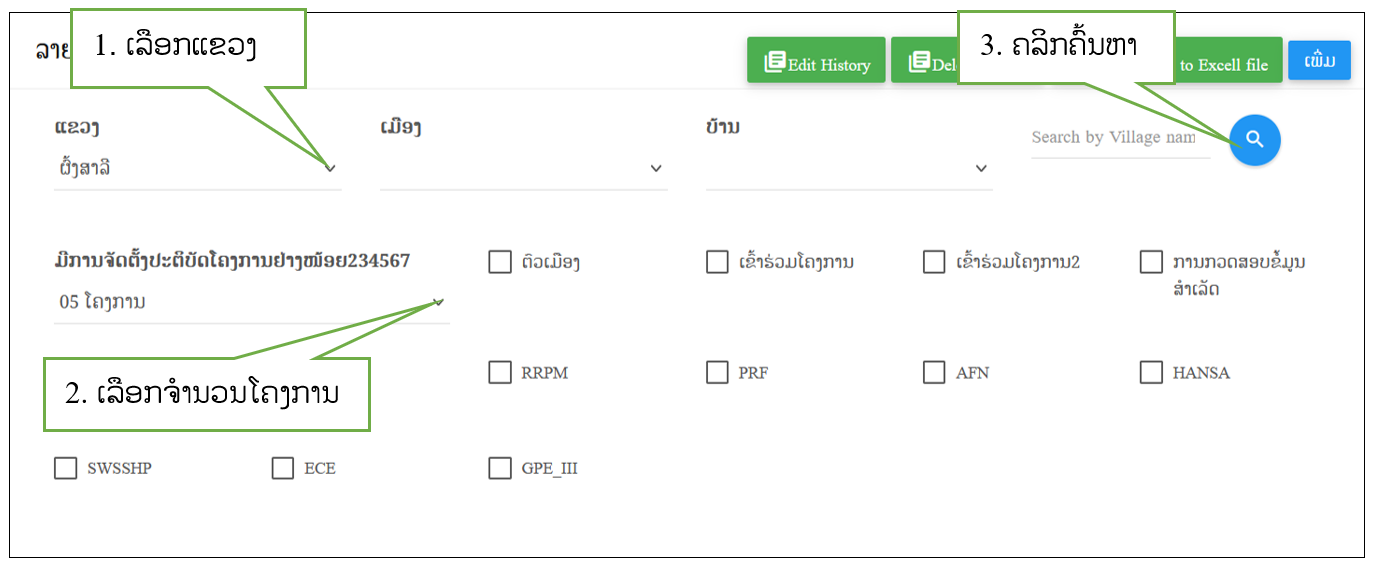This screenshot has width=1376, height=567.
Task: Open the ບ້ານ village dropdown
Action: (x=982, y=168)
